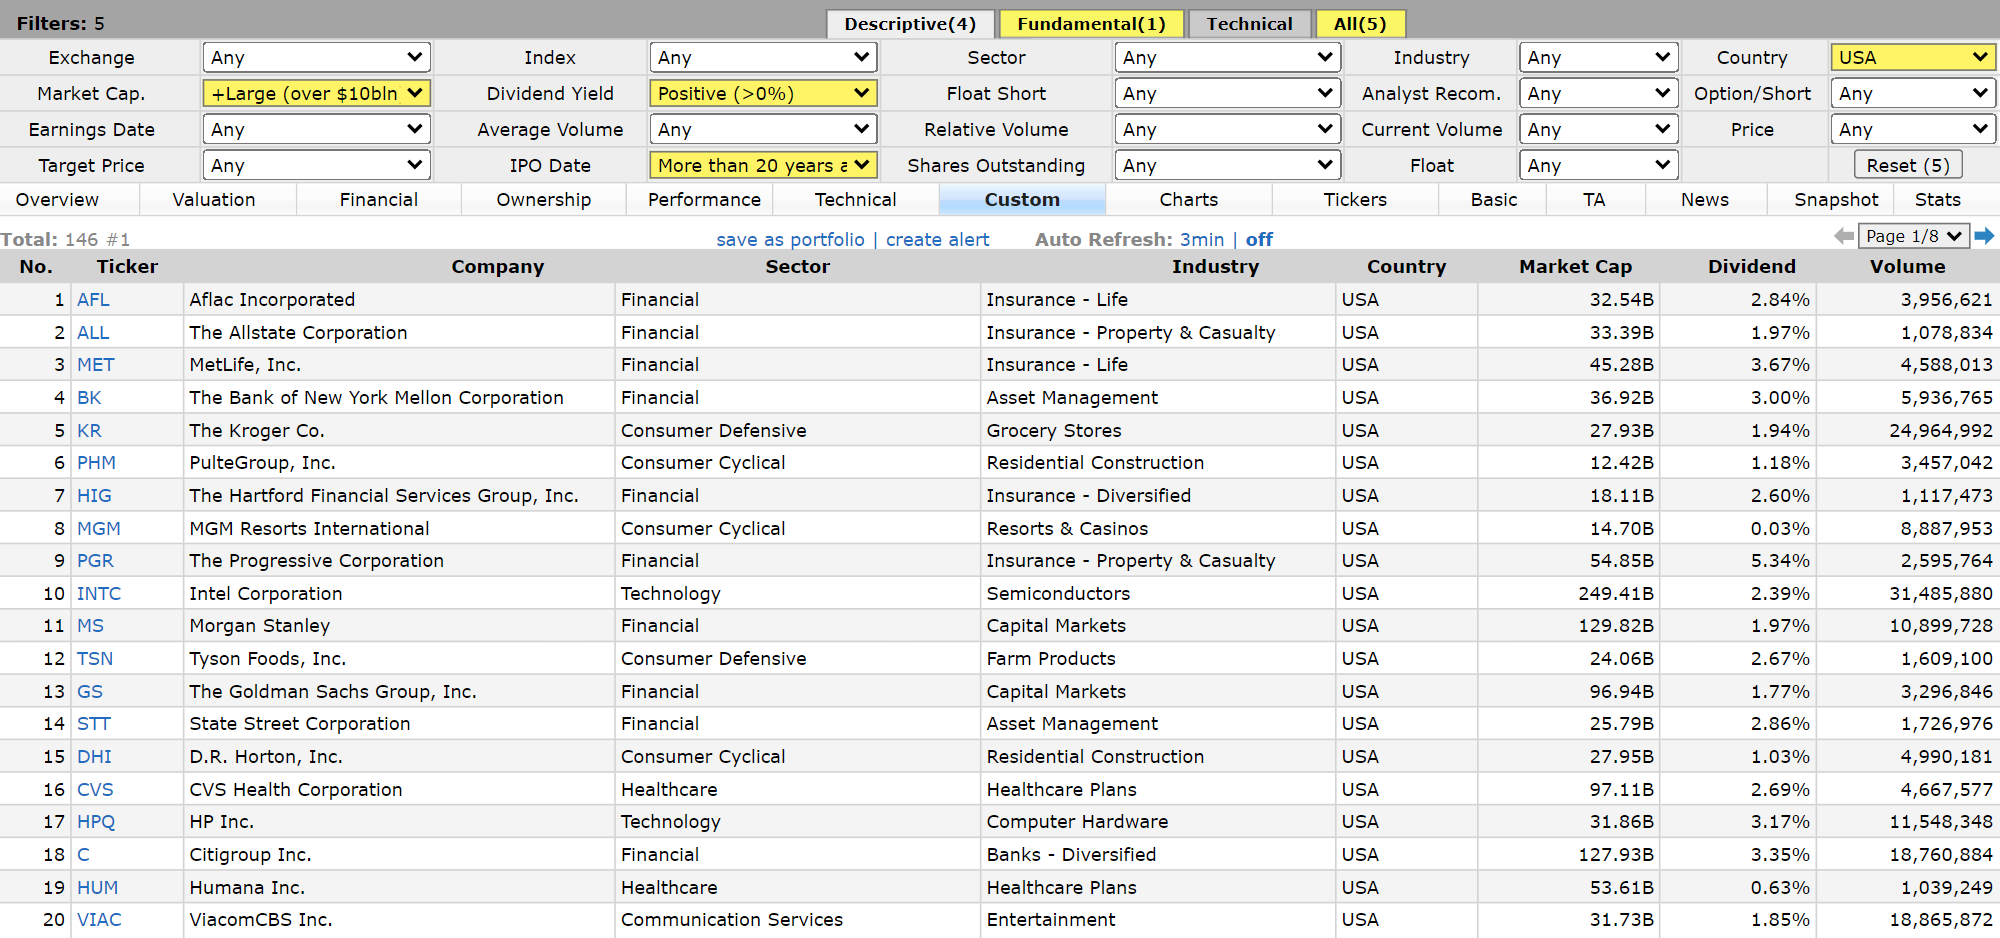Click save as portfolio link
2000x938 pixels.
pyautogui.click(x=790, y=239)
